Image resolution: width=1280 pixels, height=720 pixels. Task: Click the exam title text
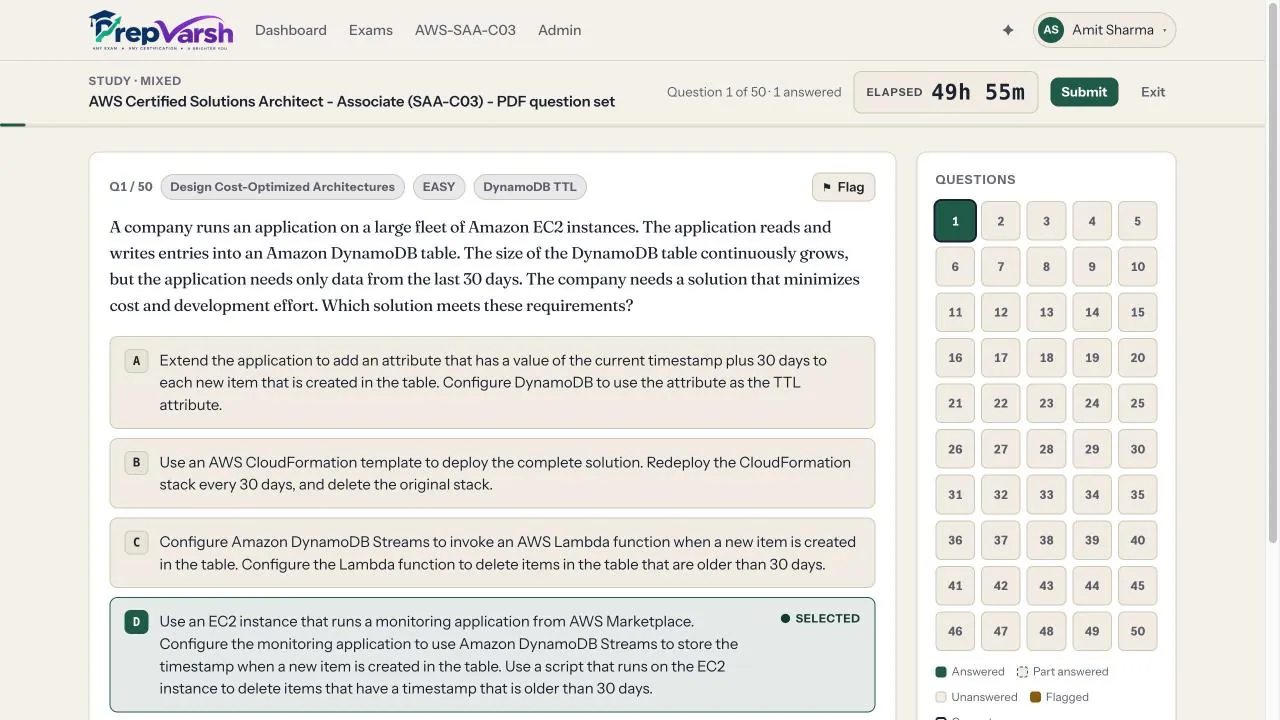coord(352,101)
